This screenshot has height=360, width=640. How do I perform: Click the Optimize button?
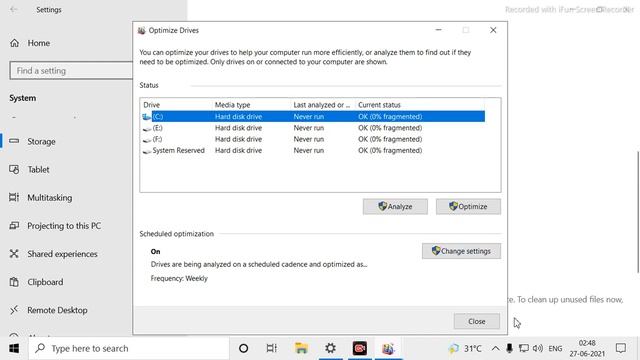click(468, 207)
